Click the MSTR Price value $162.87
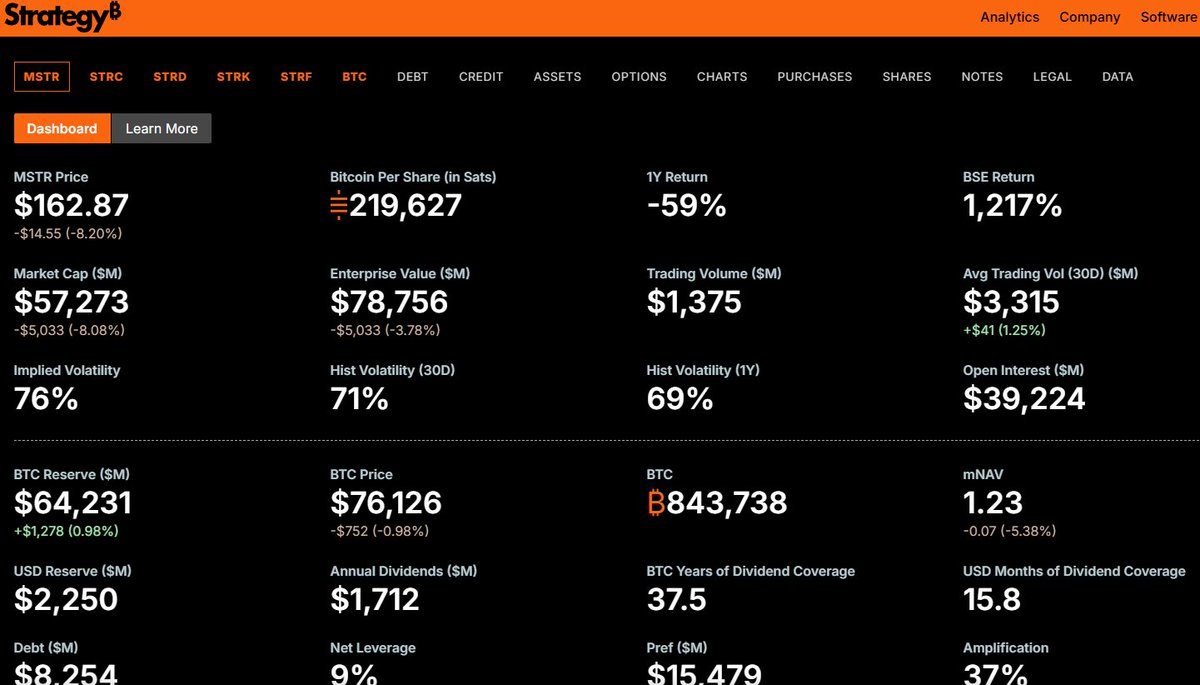1200x685 pixels. [71, 206]
